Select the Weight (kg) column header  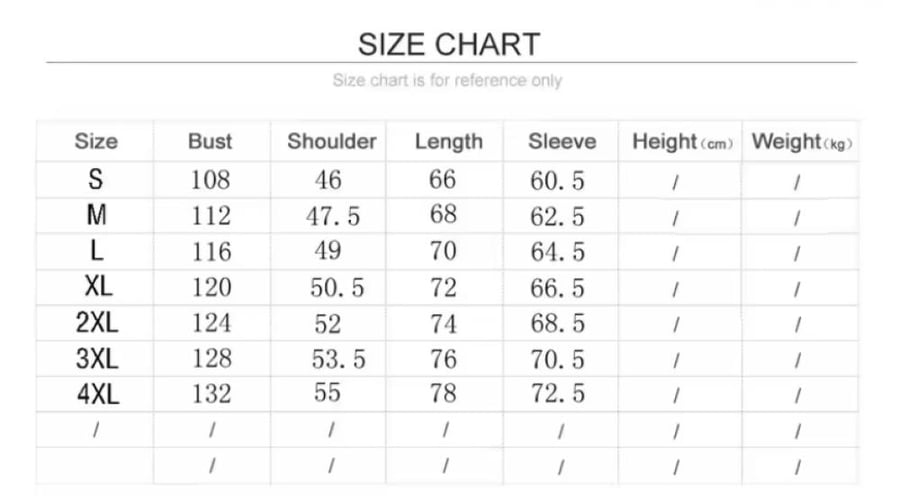[x=802, y=142]
